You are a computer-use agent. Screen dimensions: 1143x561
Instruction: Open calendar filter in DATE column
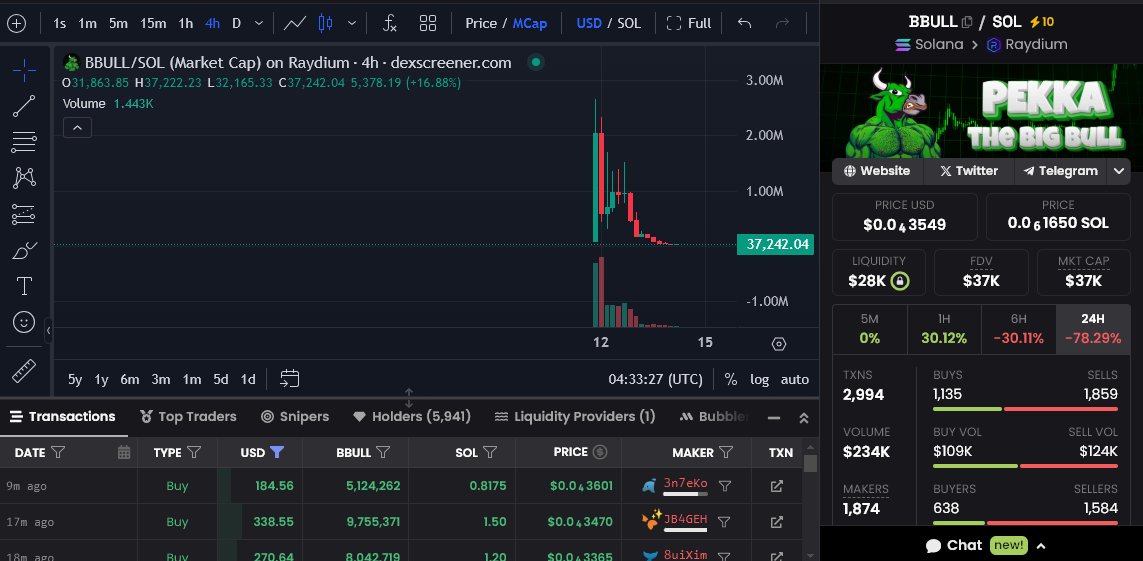click(x=124, y=452)
